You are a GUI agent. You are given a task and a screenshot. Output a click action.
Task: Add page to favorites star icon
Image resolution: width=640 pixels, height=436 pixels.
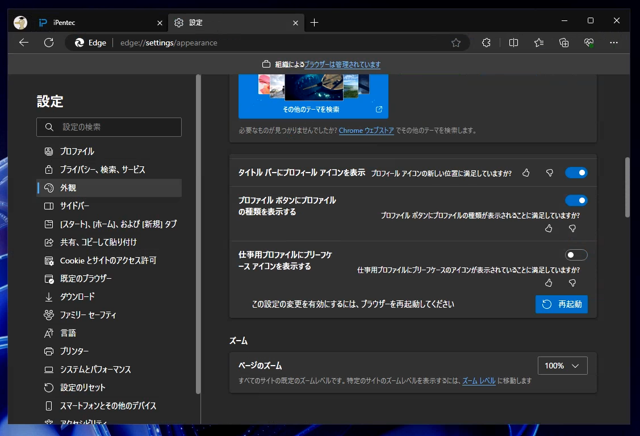pyautogui.click(x=456, y=42)
